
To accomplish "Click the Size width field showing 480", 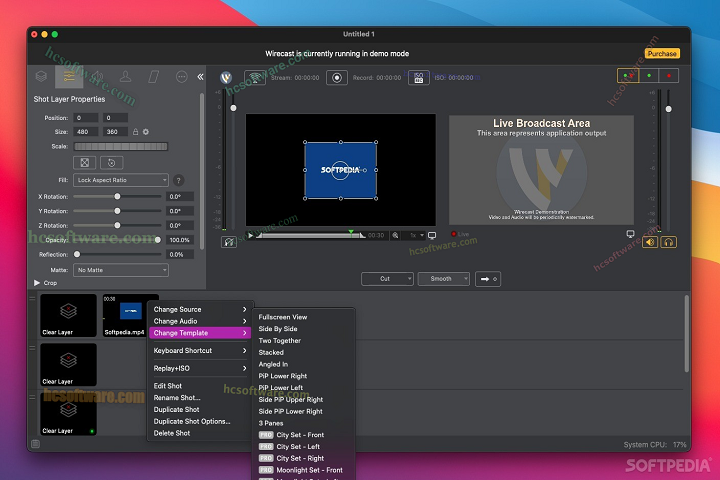I will [85, 132].
